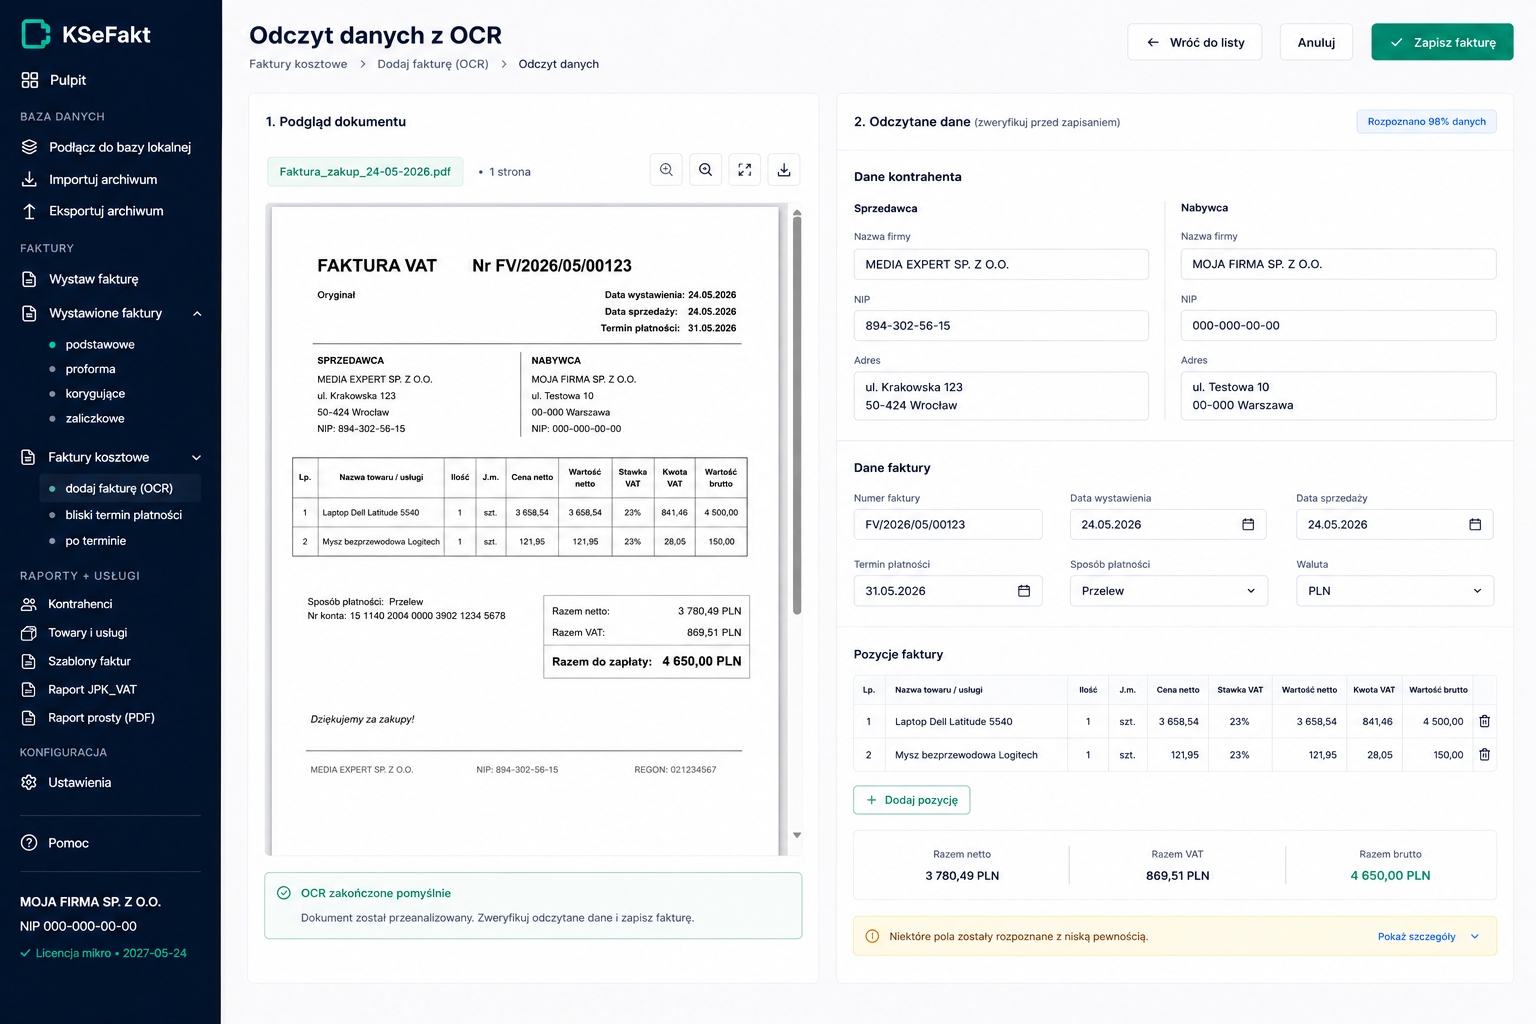Click the low confidence warning icon

coord(872,937)
